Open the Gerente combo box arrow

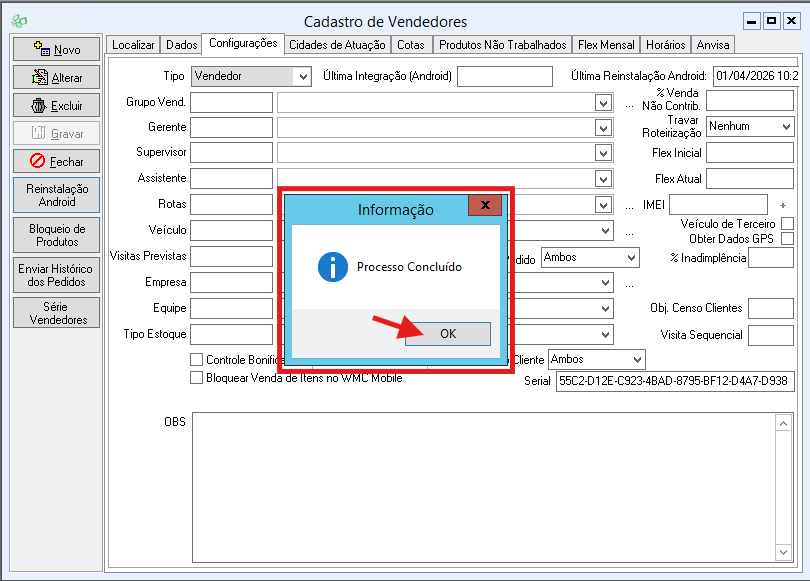point(602,128)
